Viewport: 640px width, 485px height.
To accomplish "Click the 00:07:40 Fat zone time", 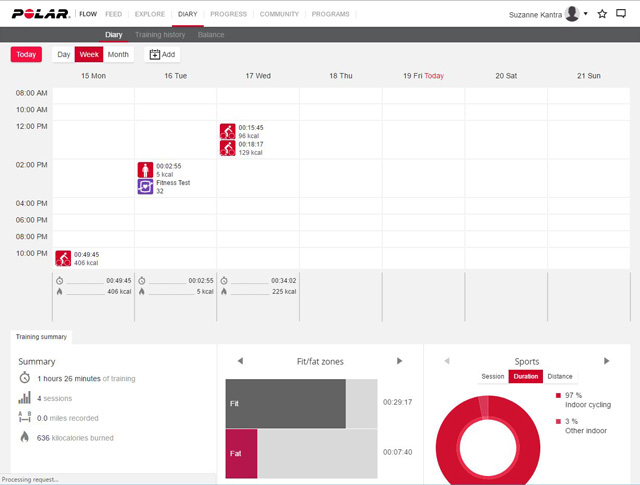I will click(x=398, y=452).
